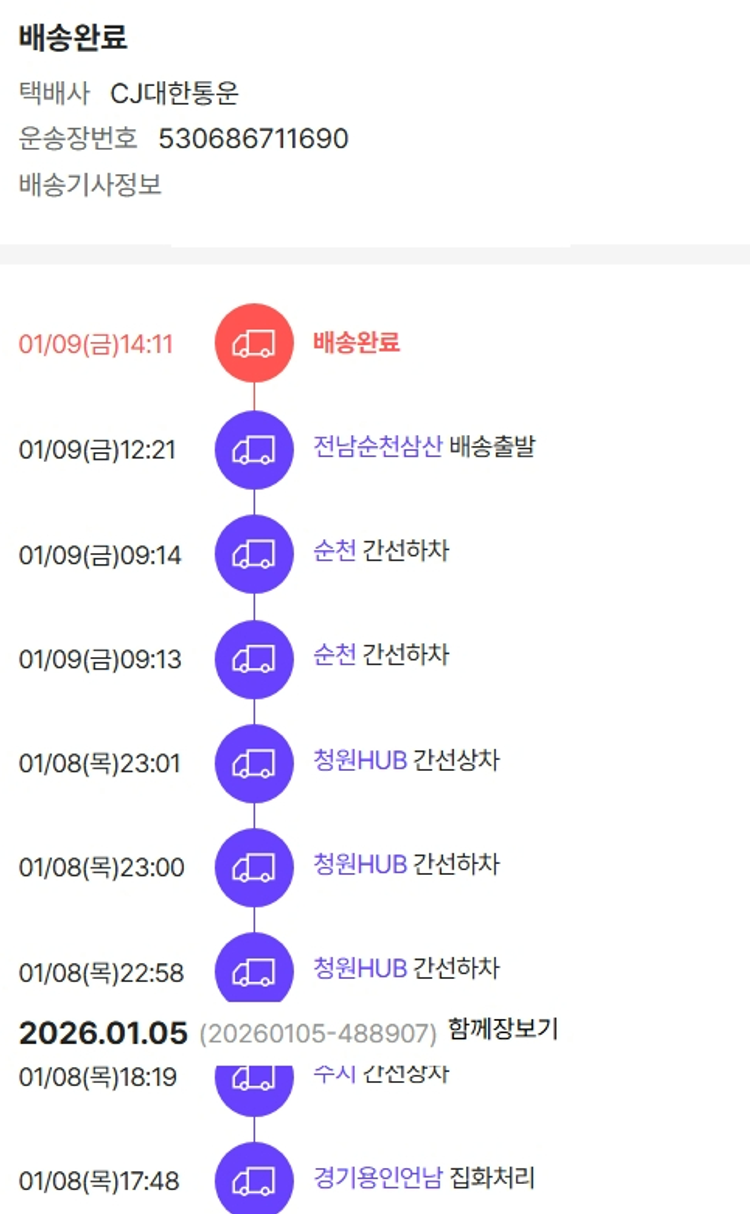
Task: Click the red 배송완료 status text
Action: 356,342
